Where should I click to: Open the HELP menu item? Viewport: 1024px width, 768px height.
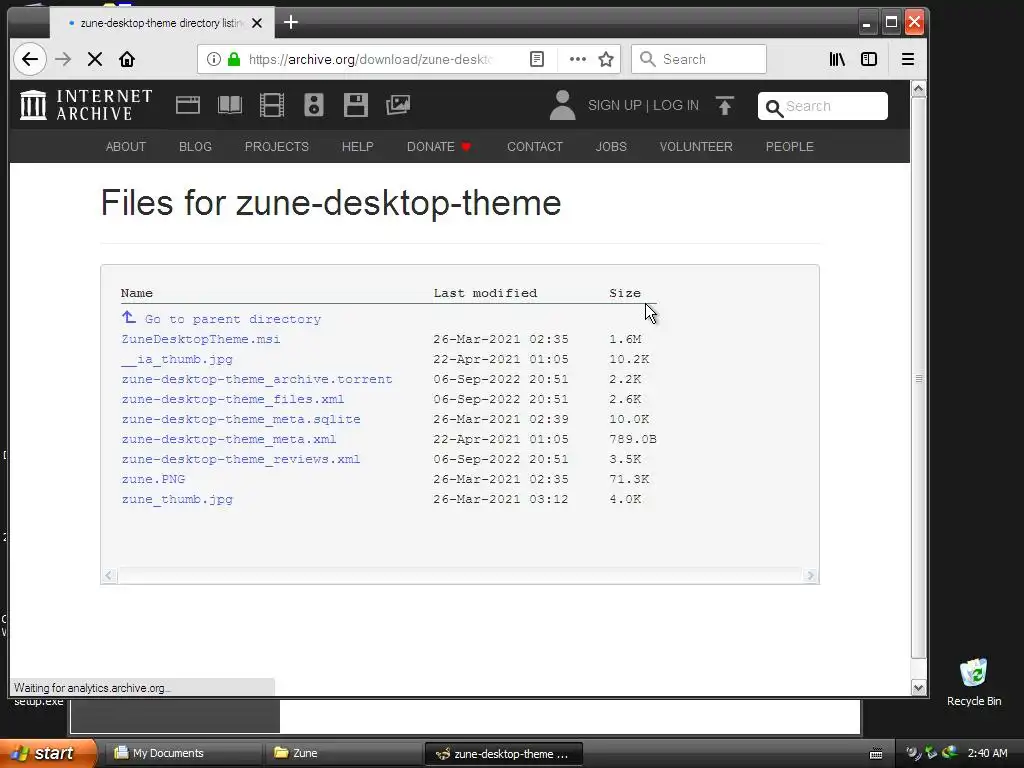coord(358,146)
